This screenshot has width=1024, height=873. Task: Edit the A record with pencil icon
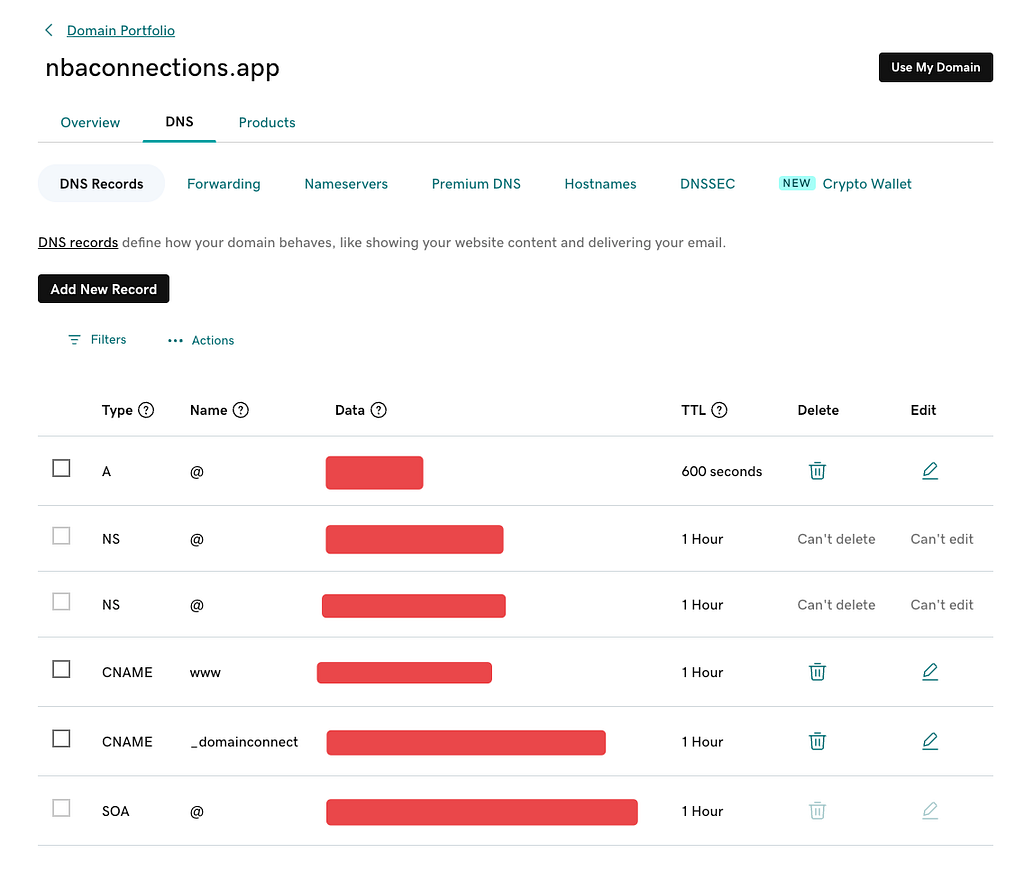[x=930, y=471]
